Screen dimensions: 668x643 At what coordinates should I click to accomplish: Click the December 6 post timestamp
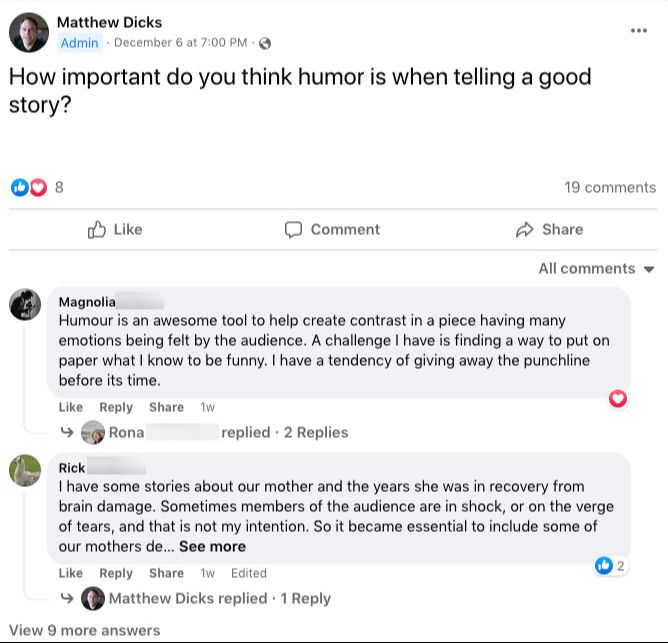tap(180, 42)
